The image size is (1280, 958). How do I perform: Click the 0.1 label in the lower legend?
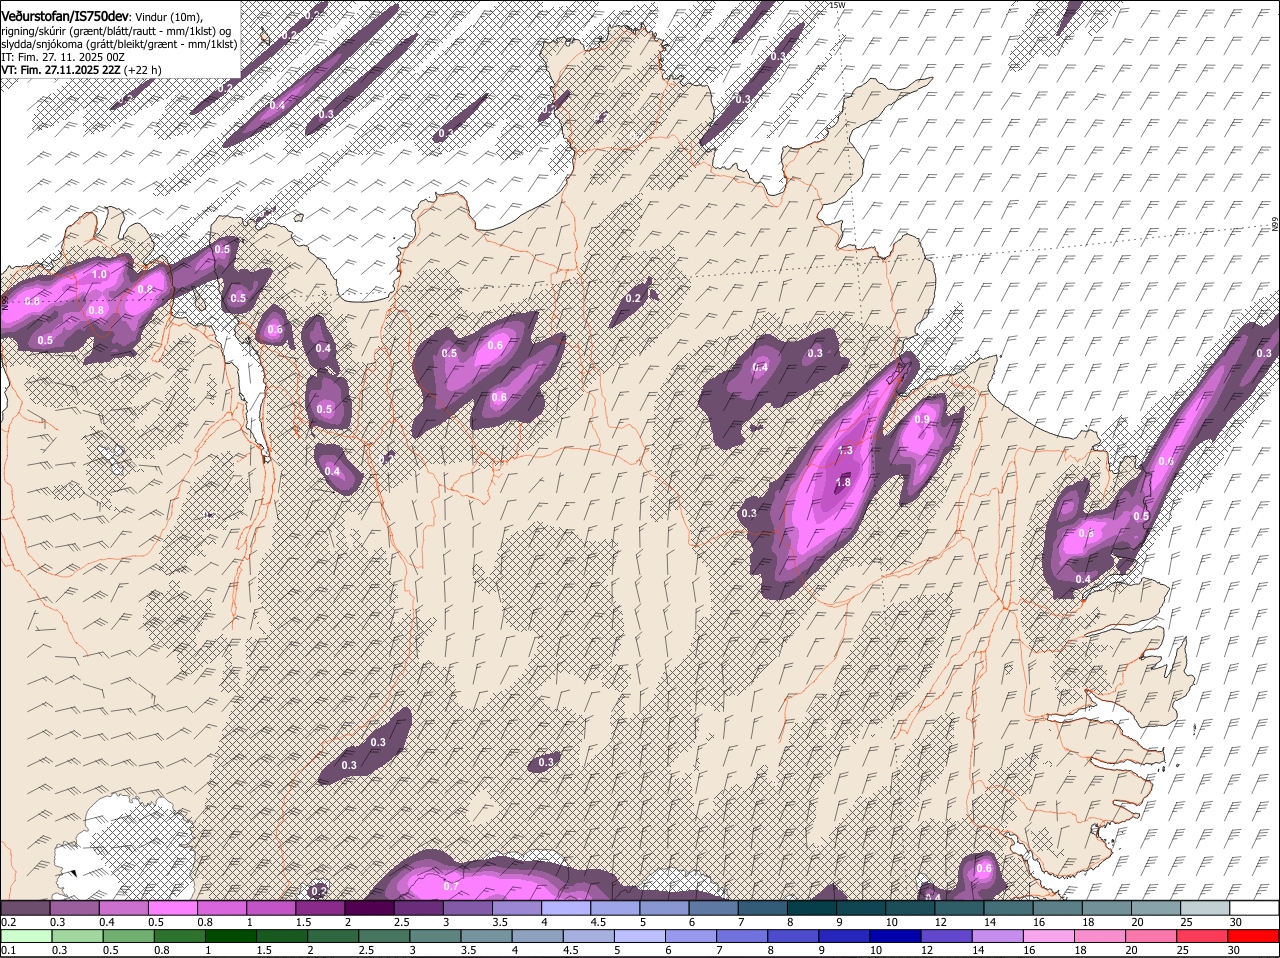click(x=8, y=950)
